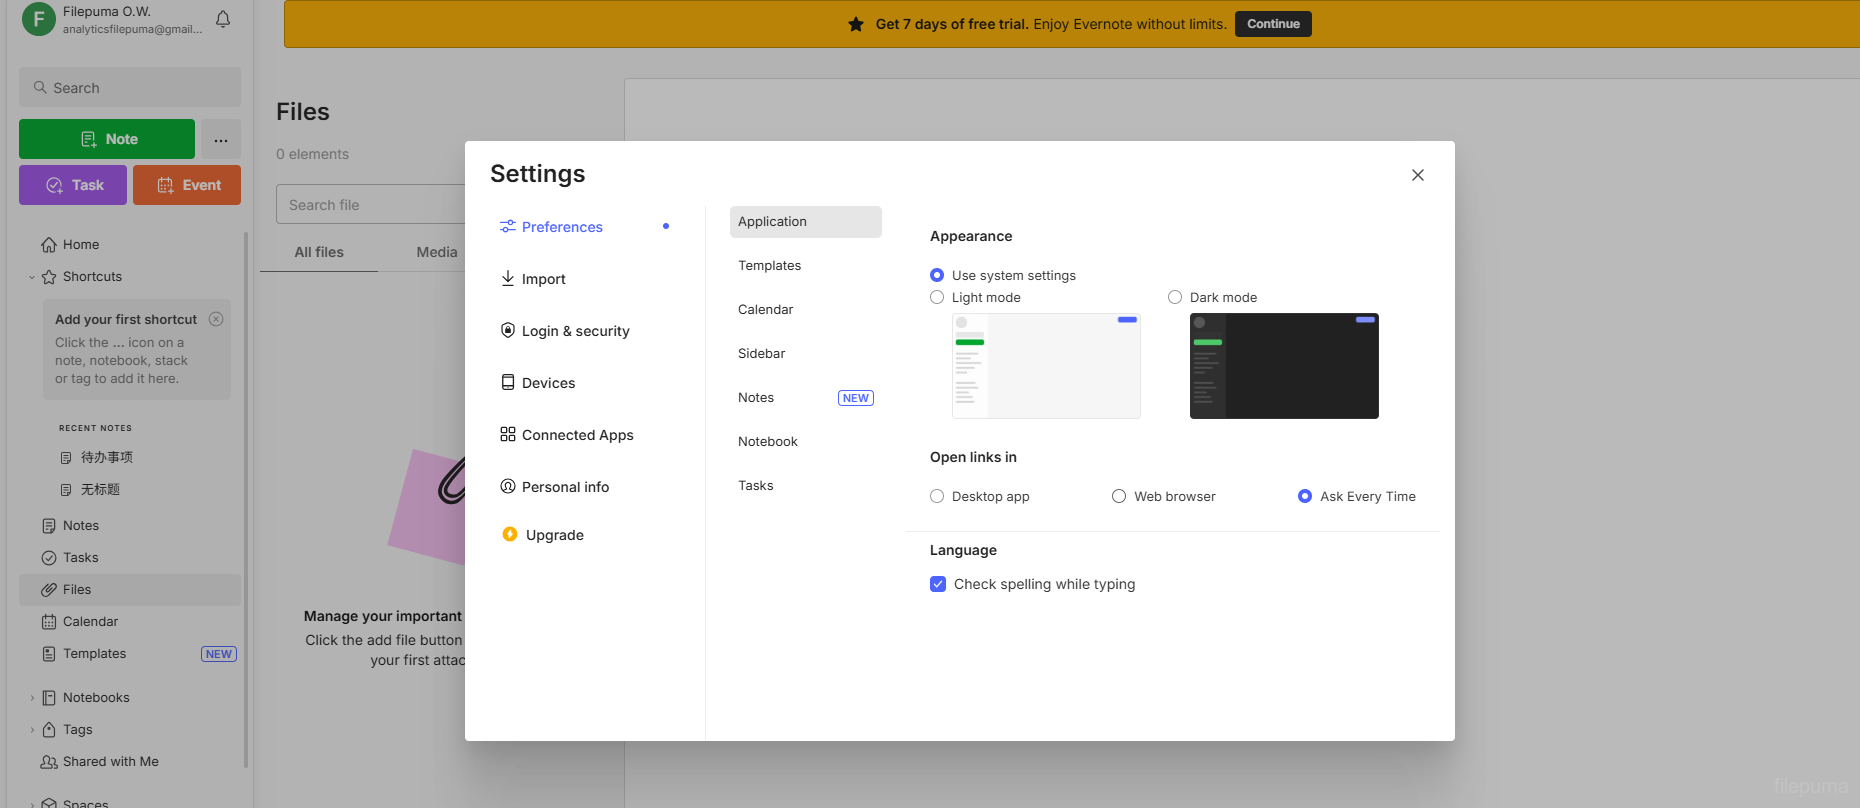Click the Calendar icon in sidebar
Screen dimensions: 1860x808
coord(49,622)
